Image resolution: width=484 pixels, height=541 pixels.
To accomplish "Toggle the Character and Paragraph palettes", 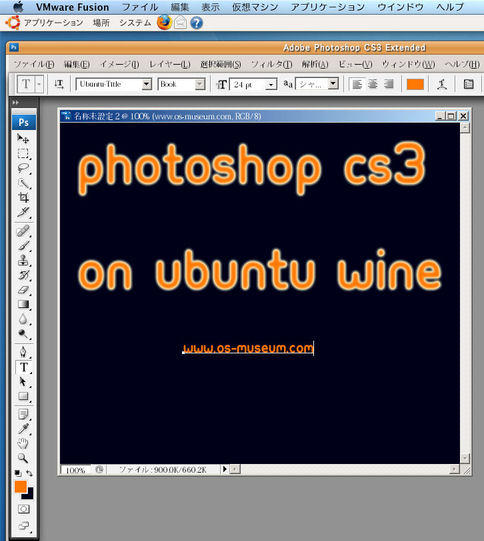I will [x=468, y=84].
